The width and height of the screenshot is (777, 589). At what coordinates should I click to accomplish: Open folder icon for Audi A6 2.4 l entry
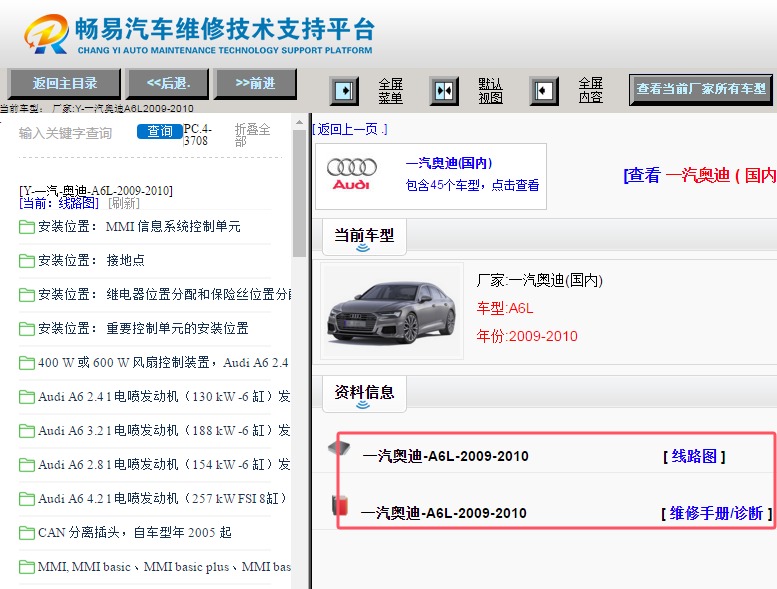(x=26, y=397)
